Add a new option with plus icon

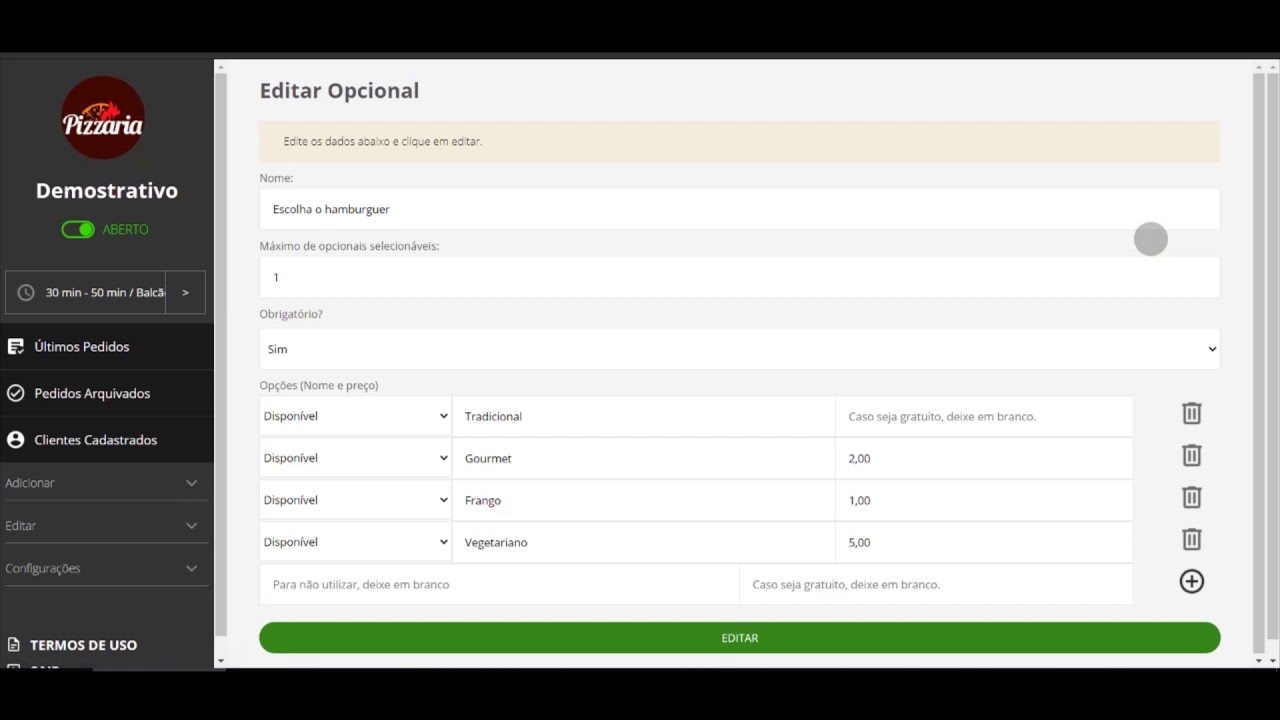[1191, 582]
